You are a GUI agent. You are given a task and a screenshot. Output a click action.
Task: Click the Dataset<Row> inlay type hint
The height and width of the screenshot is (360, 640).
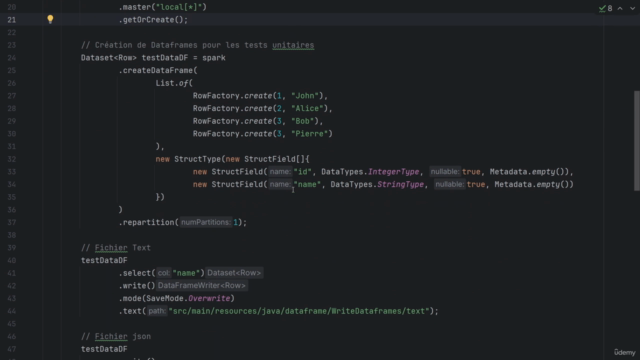(234, 273)
